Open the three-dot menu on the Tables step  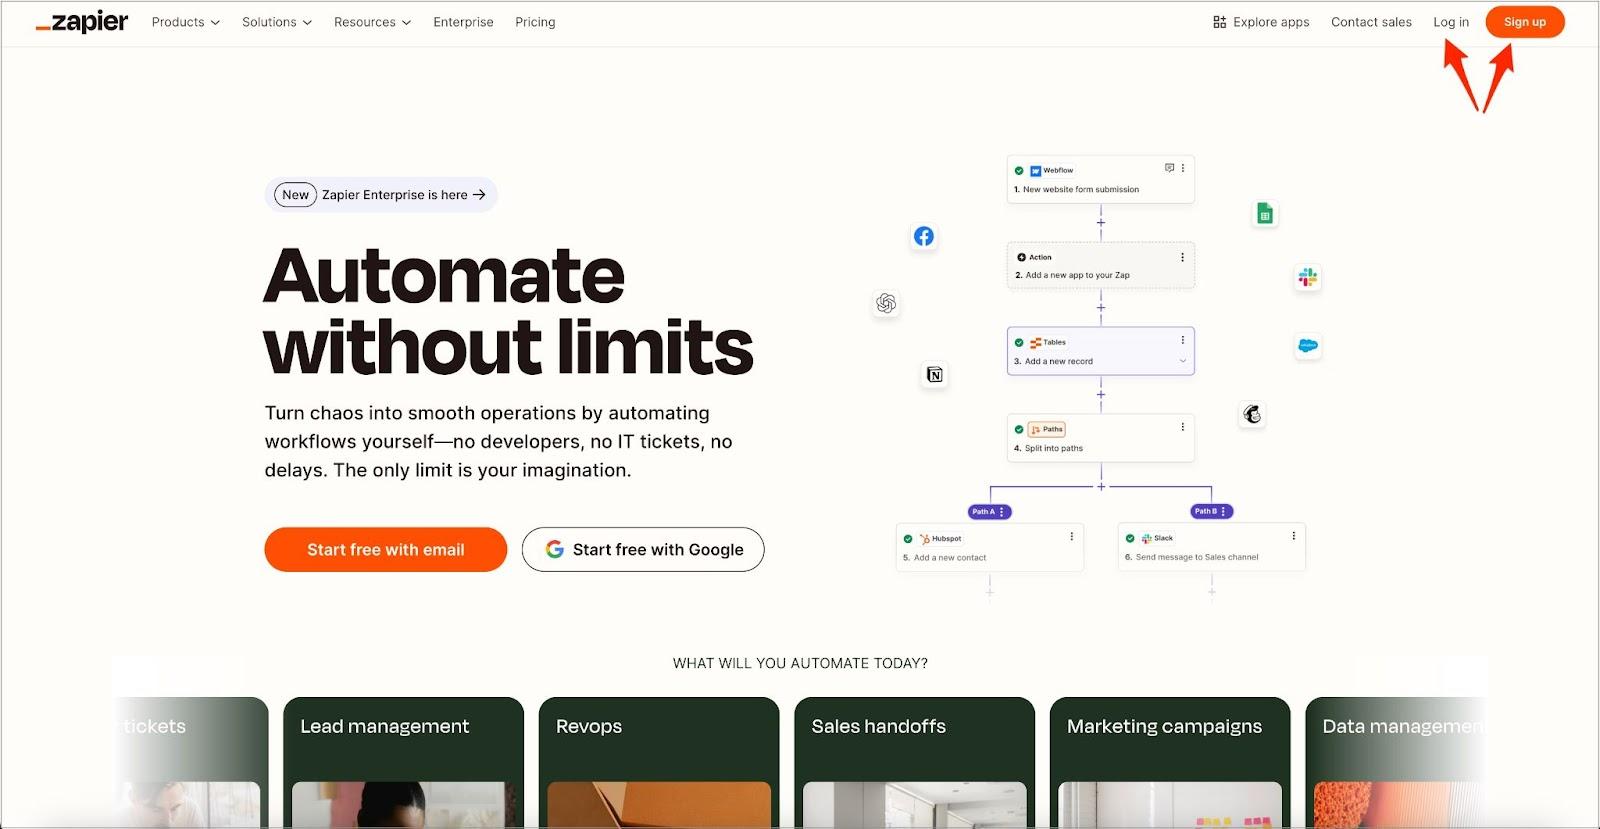(x=1183, y=340)
